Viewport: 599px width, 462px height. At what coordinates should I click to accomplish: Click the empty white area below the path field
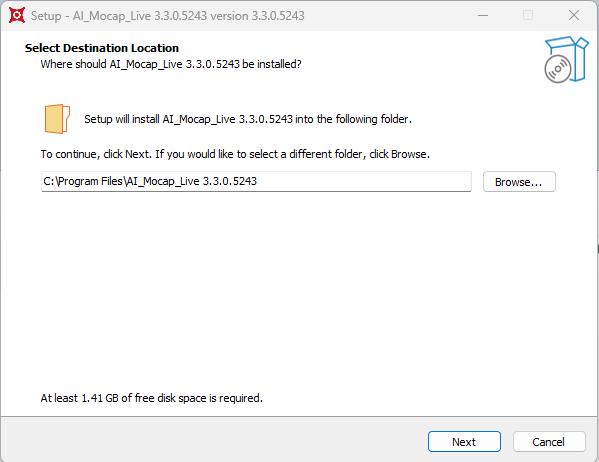(x=298, y=290)
